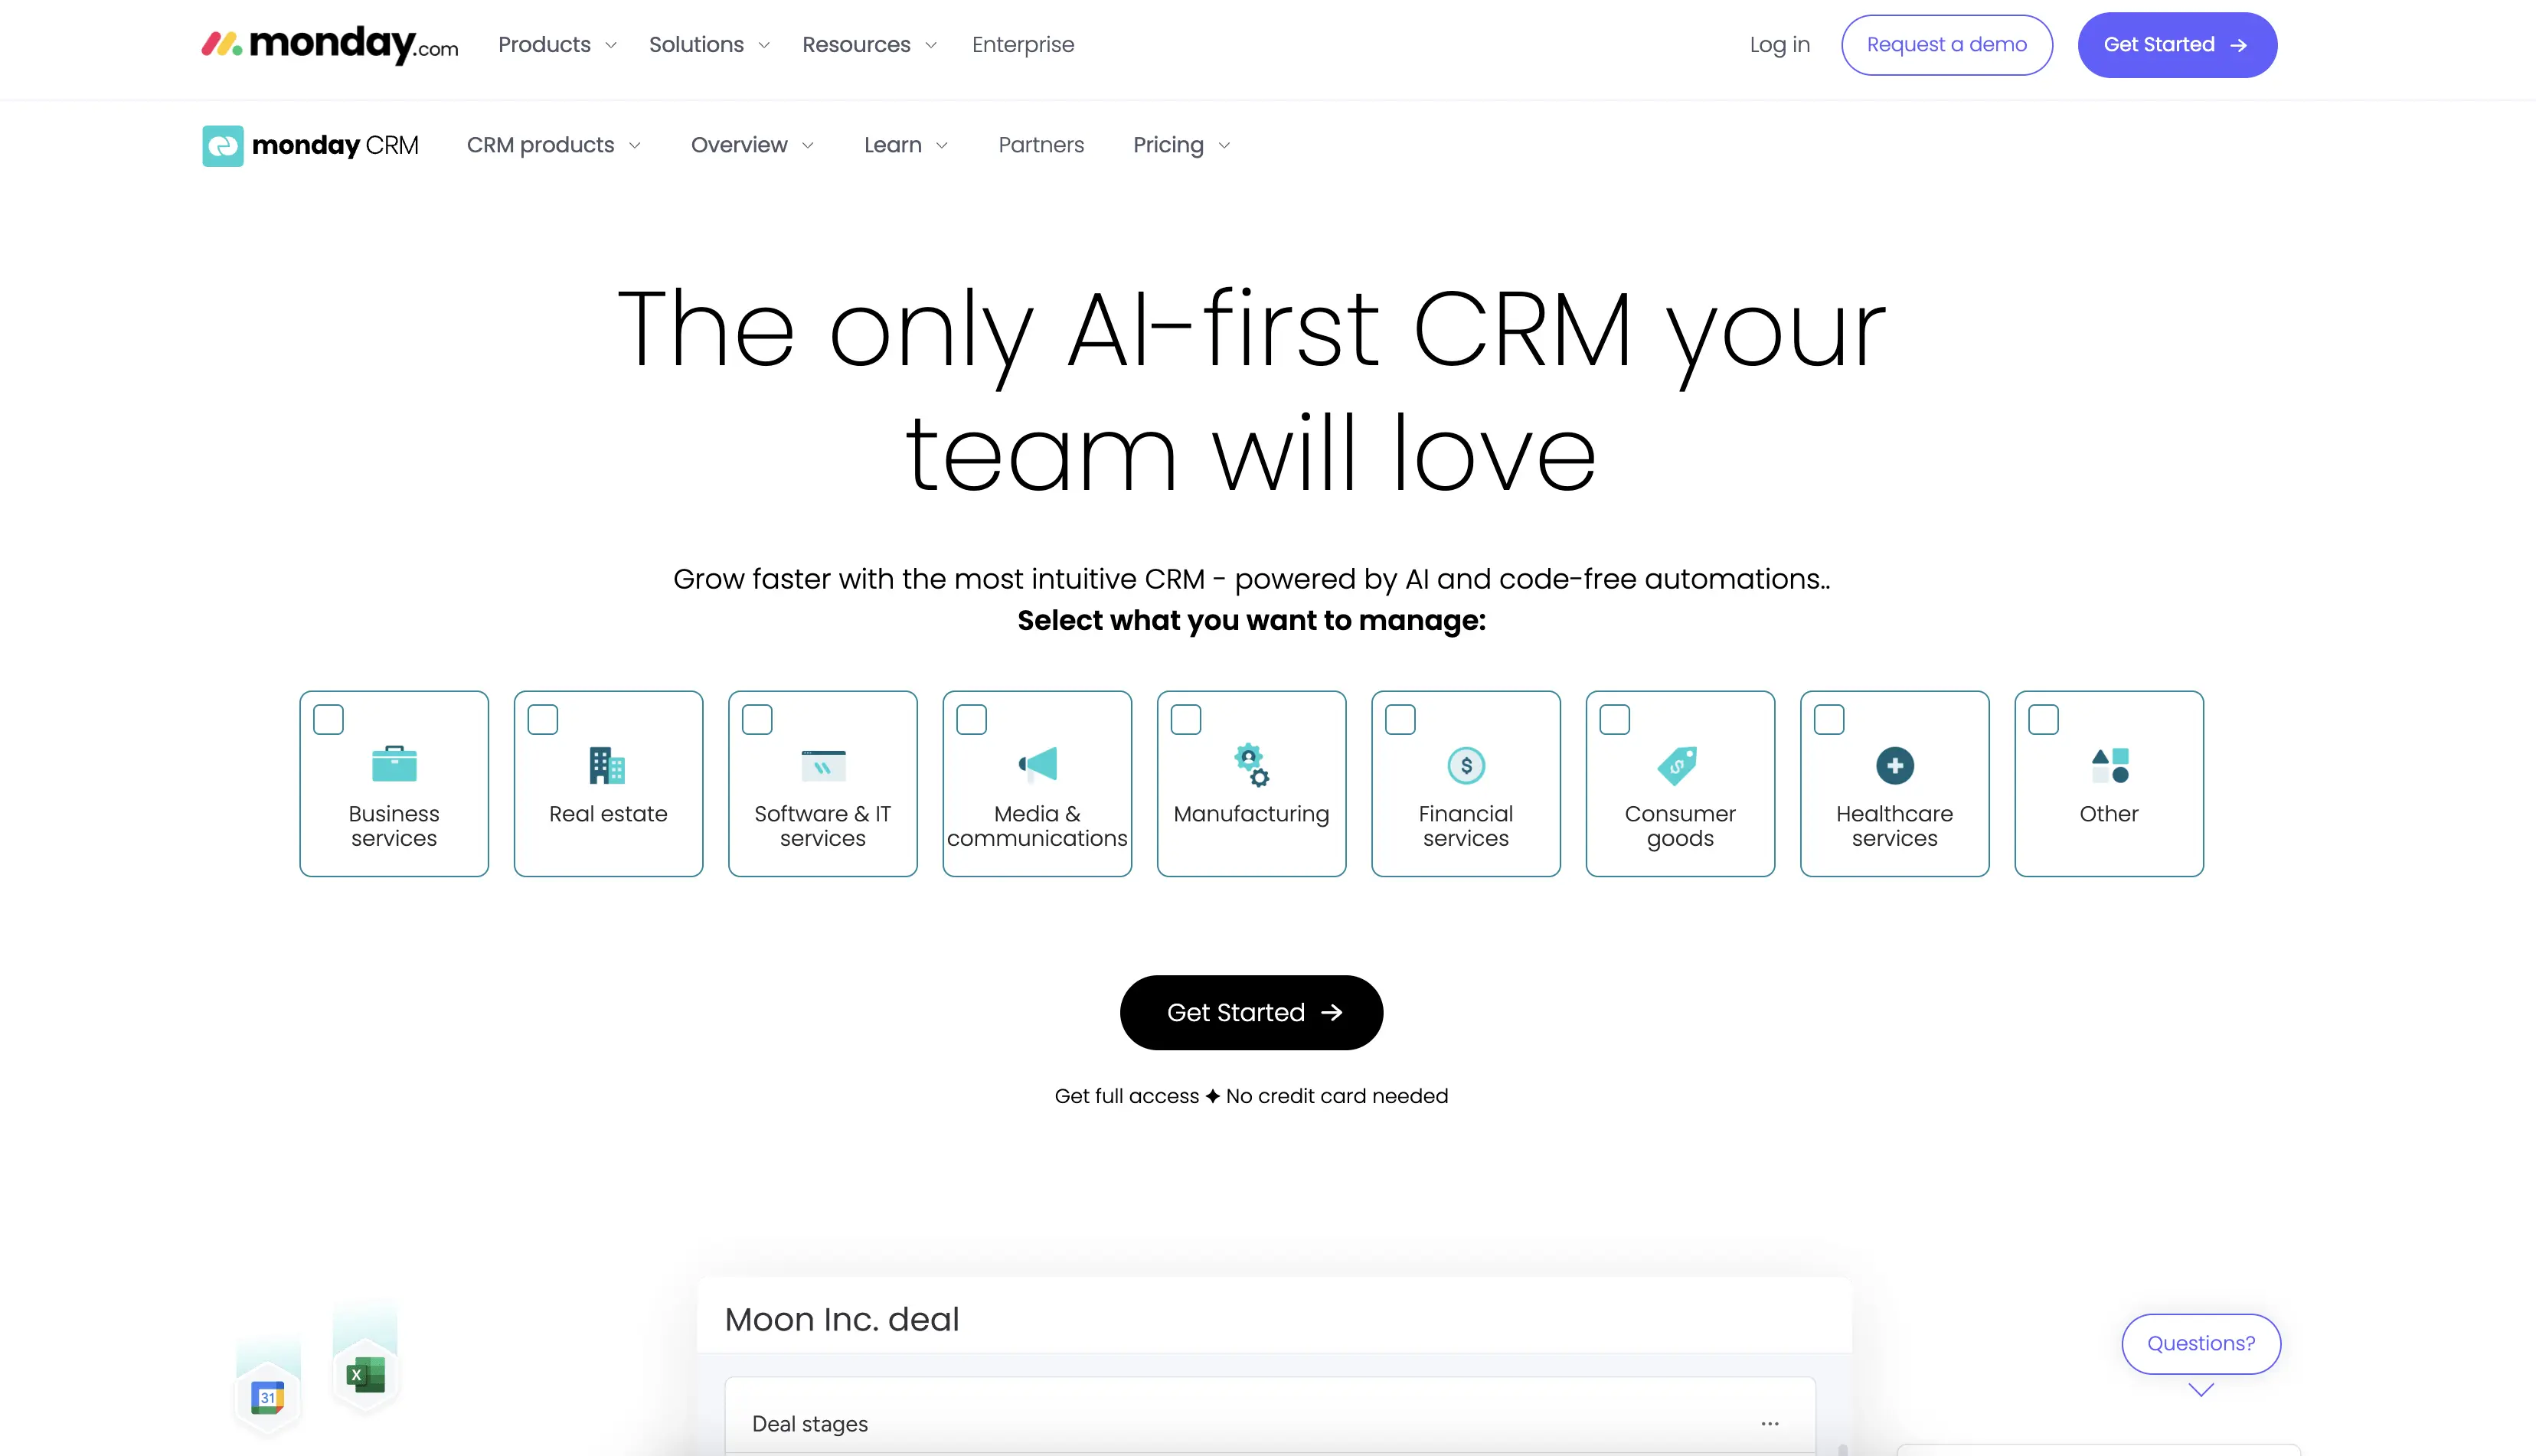
Task: Select the Other checkbox
Action: coord(2043,719)
